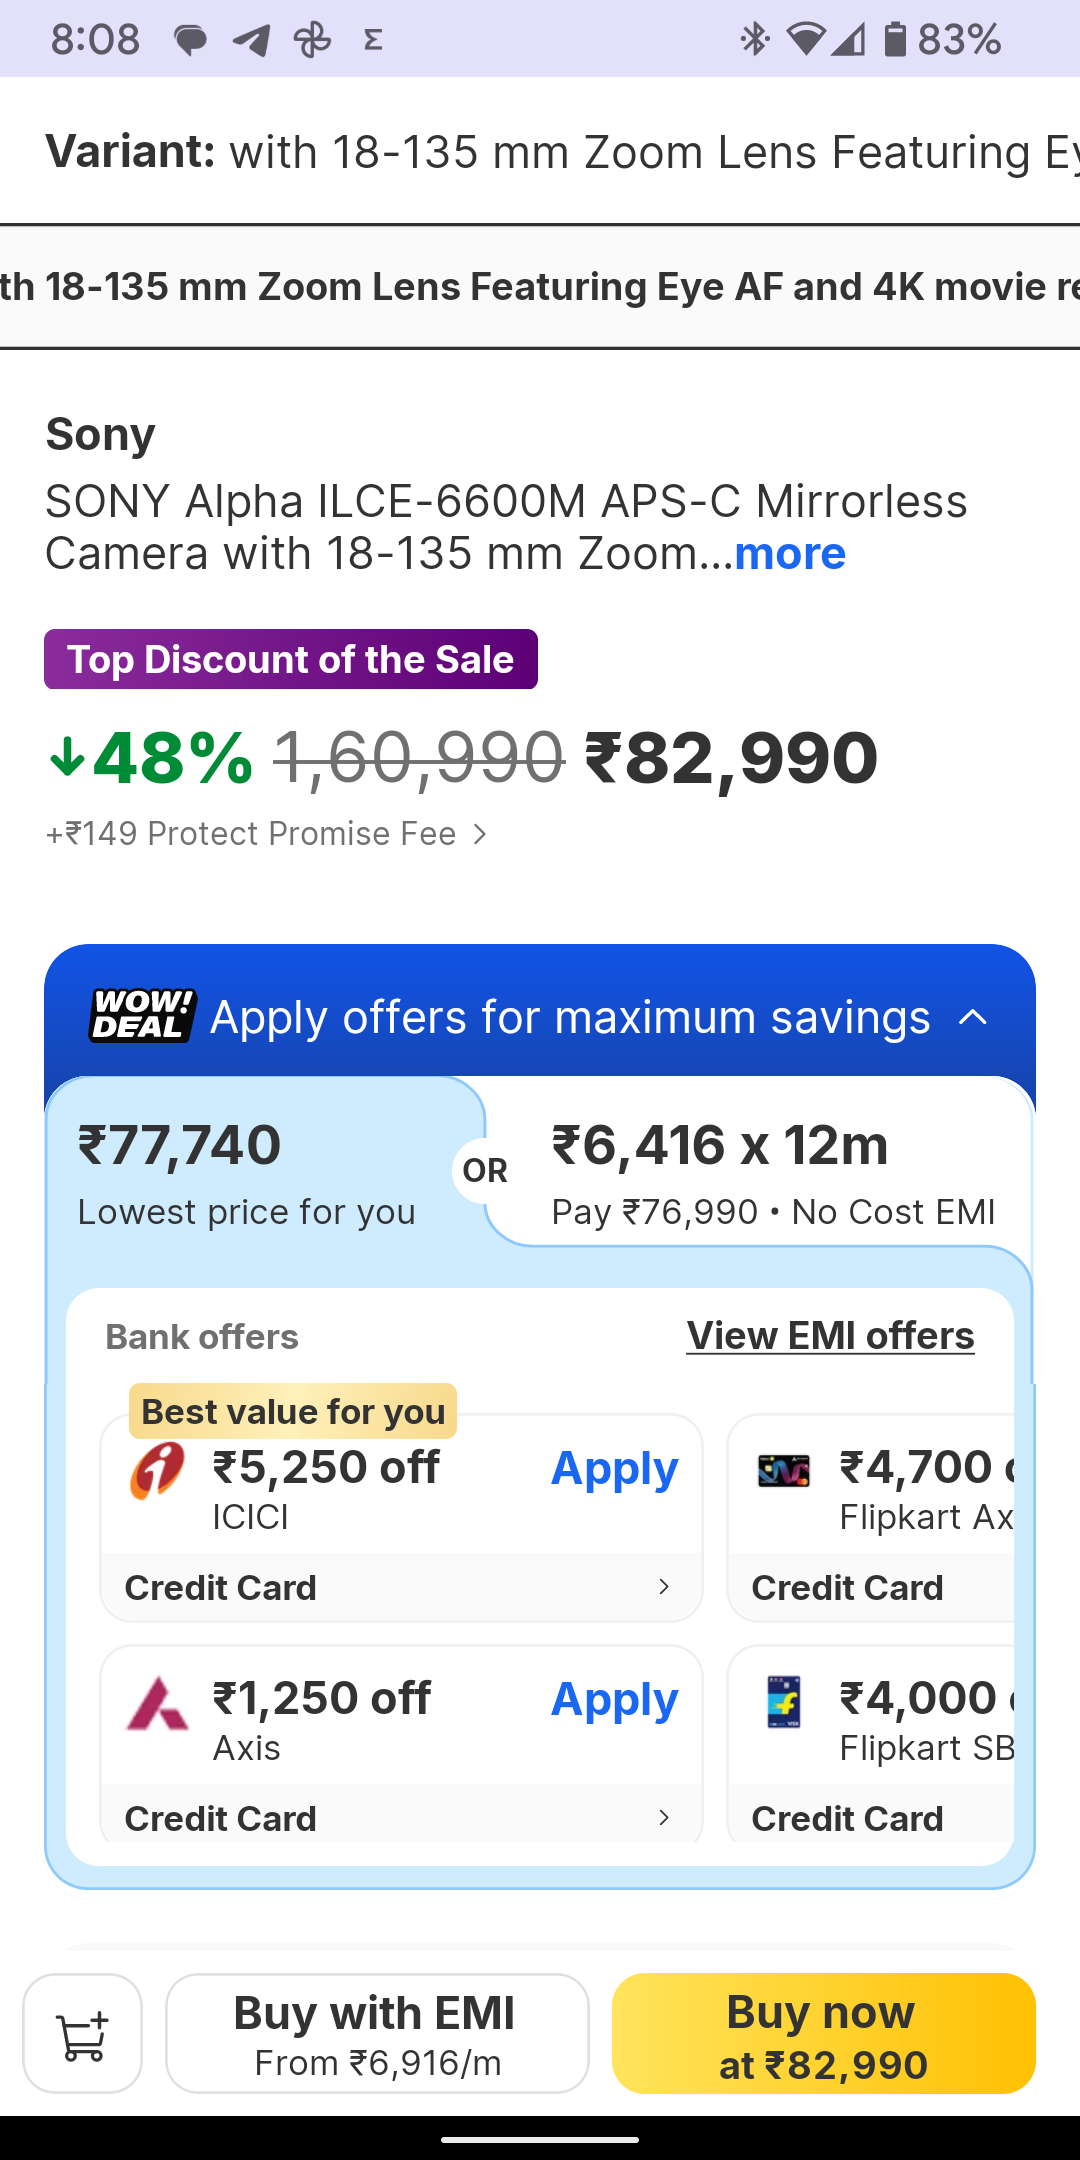
Task: Tap the WOW! Deal badge icon
Action: point(142,1016)
